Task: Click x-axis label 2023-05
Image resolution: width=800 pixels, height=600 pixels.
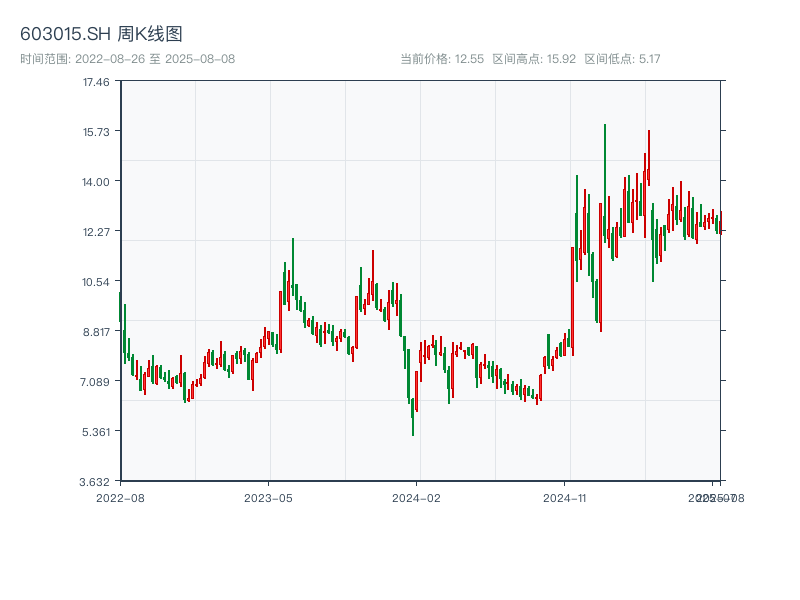Action: pos(268,498)
